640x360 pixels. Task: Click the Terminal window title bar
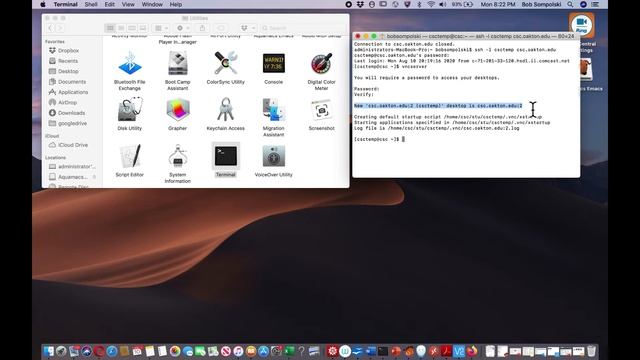tap(466, 36)
